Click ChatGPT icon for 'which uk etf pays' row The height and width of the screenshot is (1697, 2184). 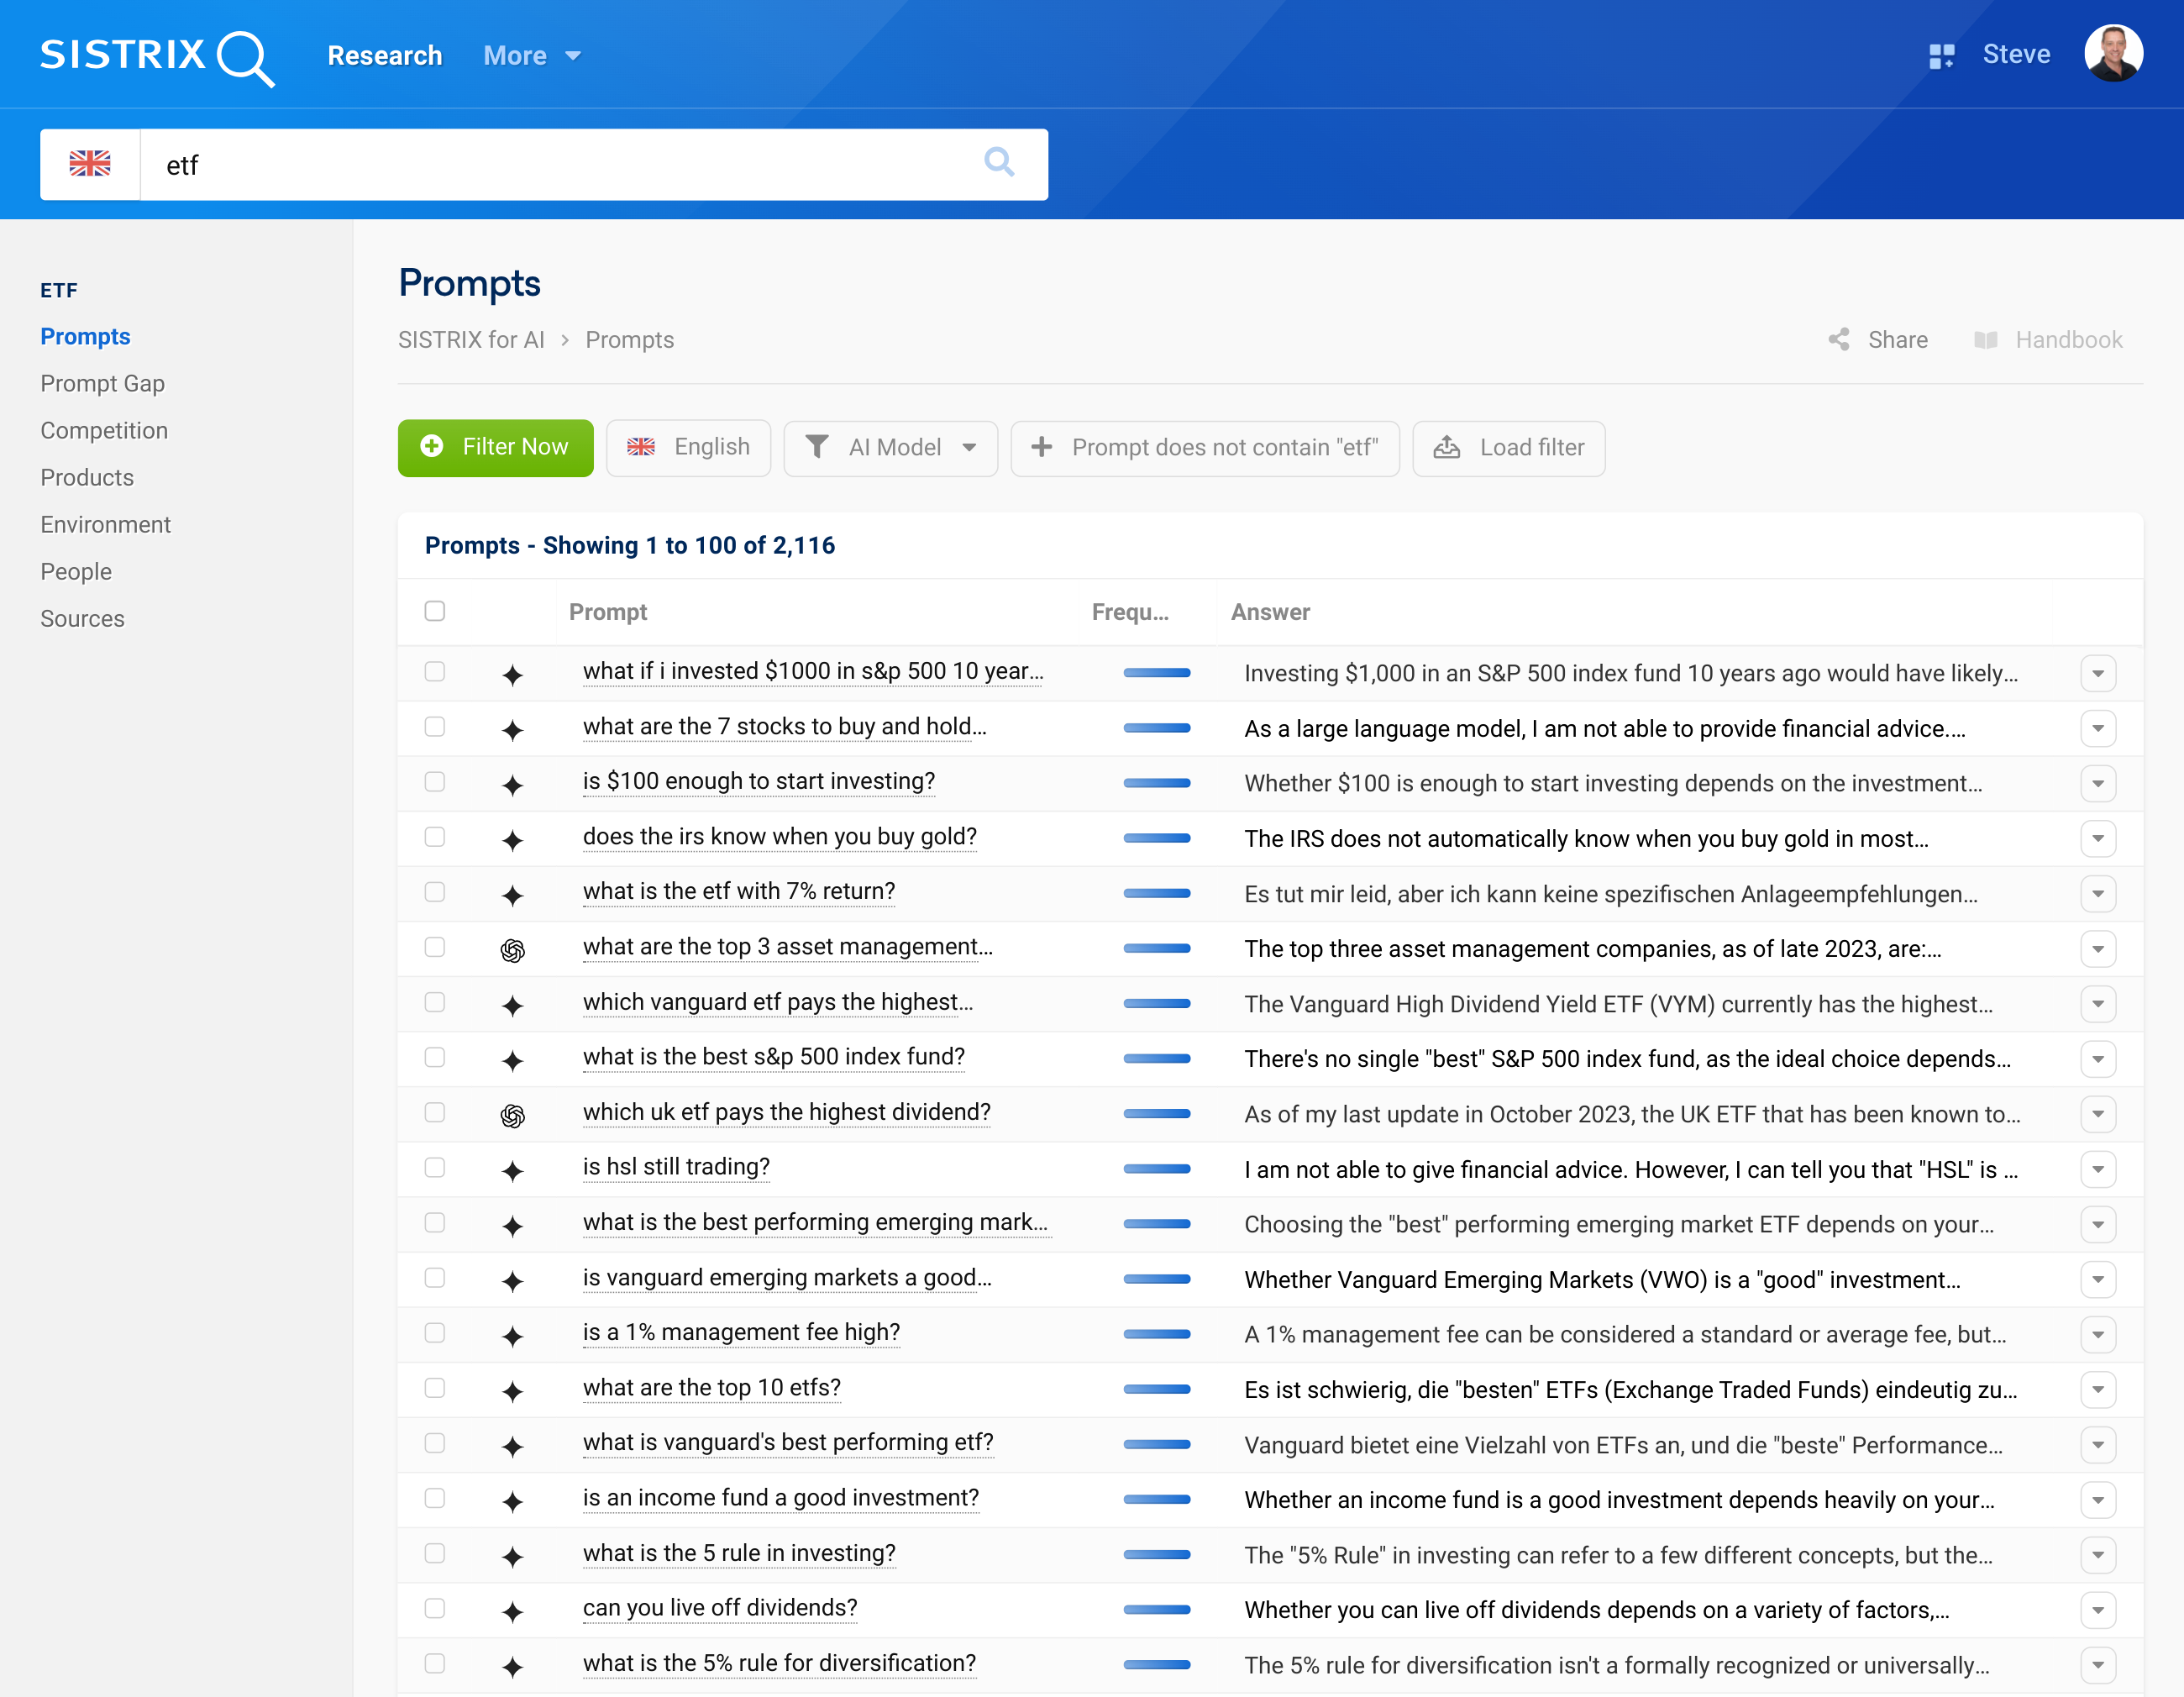[513, 1115]
